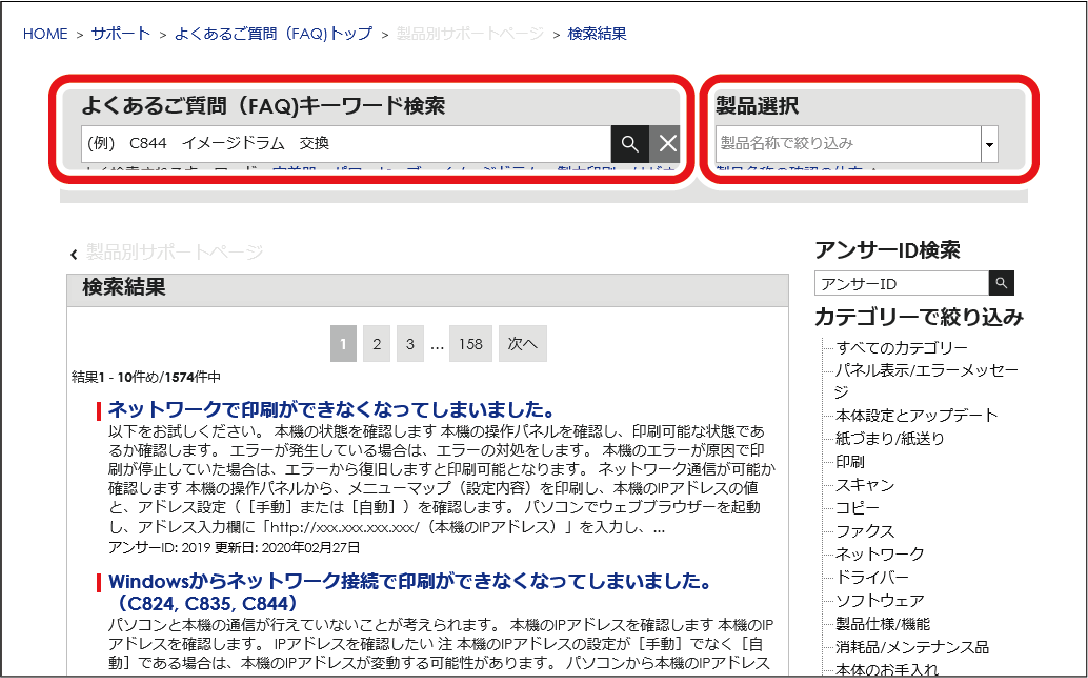Filter by スキャン category

[x=865, y=485]
